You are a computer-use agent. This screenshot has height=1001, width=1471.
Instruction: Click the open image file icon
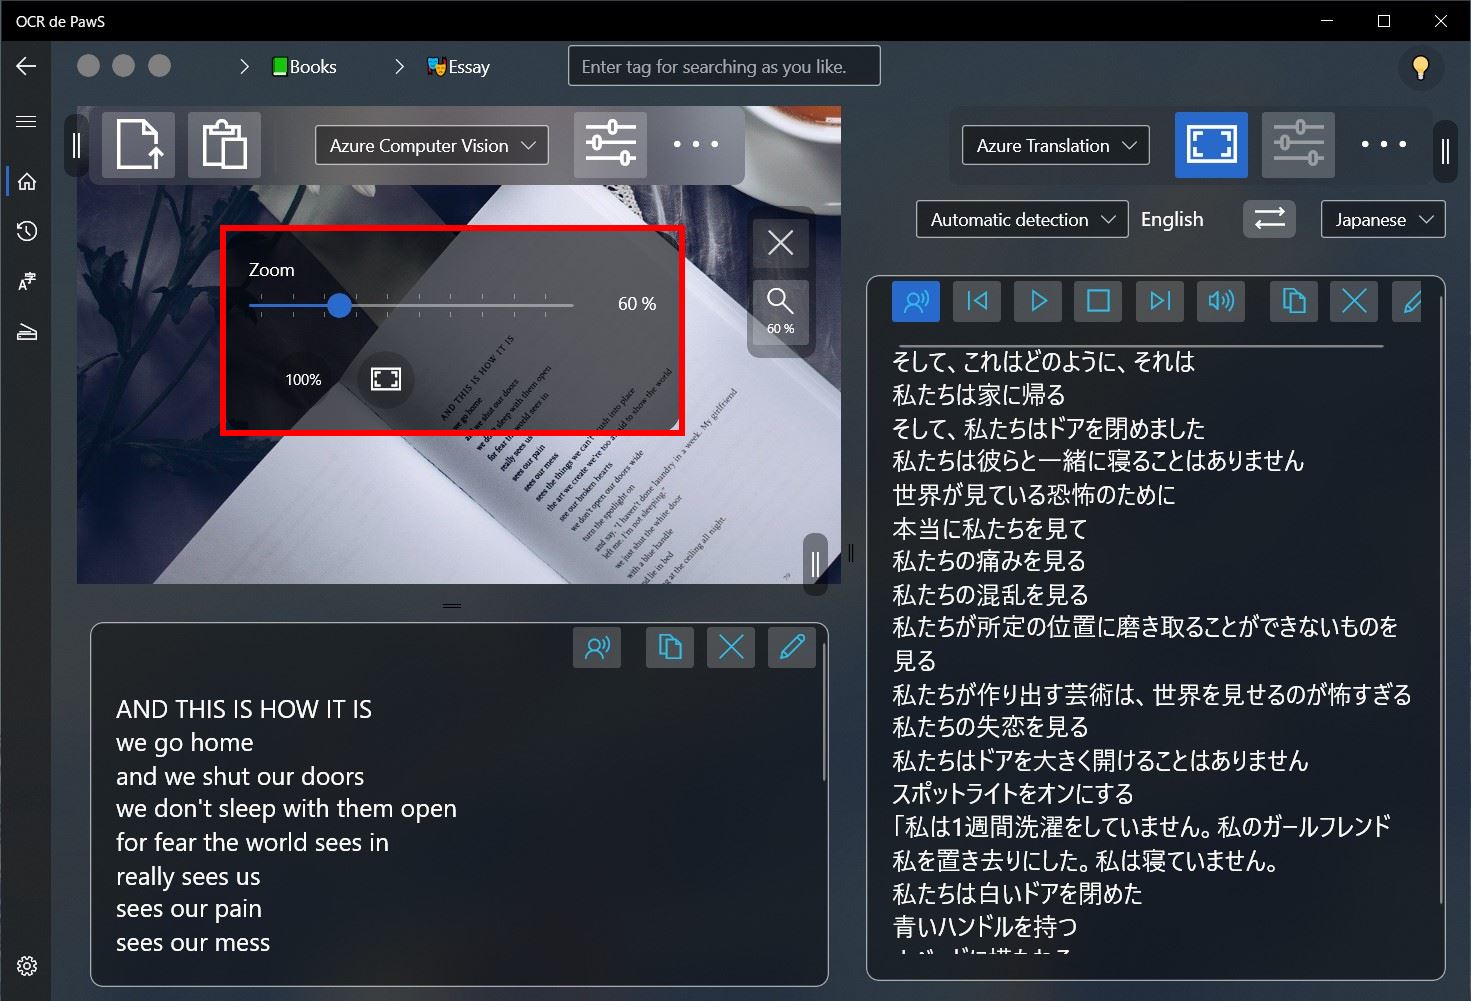pos(138,146)
